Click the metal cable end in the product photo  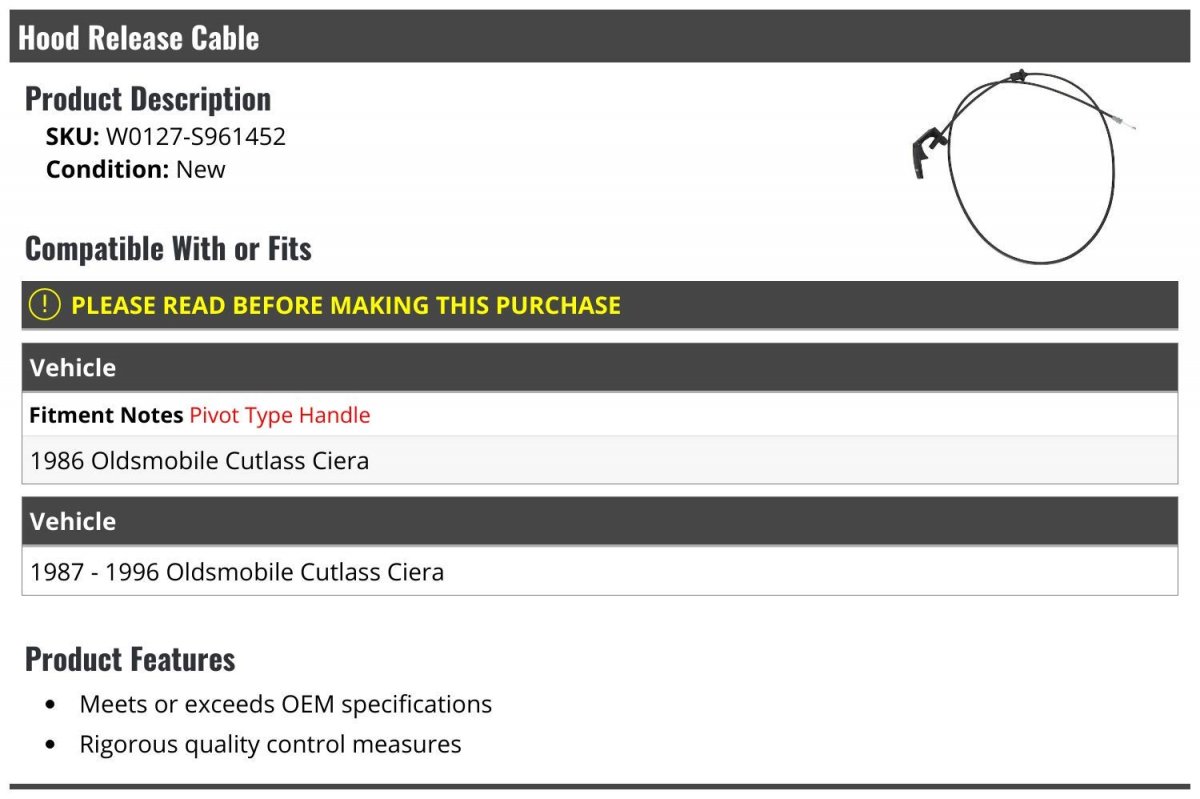click(1125, 125)
